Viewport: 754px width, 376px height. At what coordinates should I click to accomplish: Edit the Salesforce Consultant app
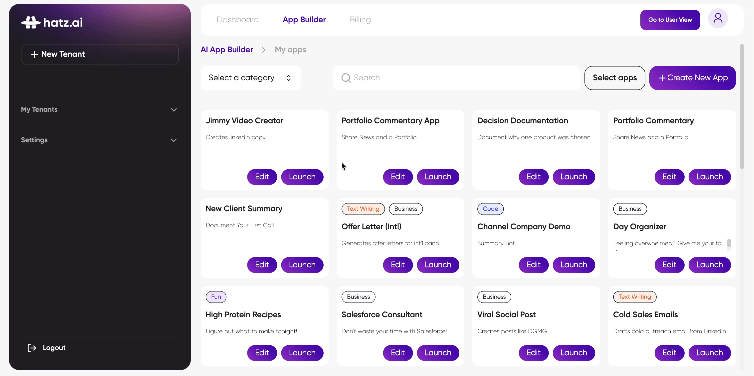pos(398,352)
